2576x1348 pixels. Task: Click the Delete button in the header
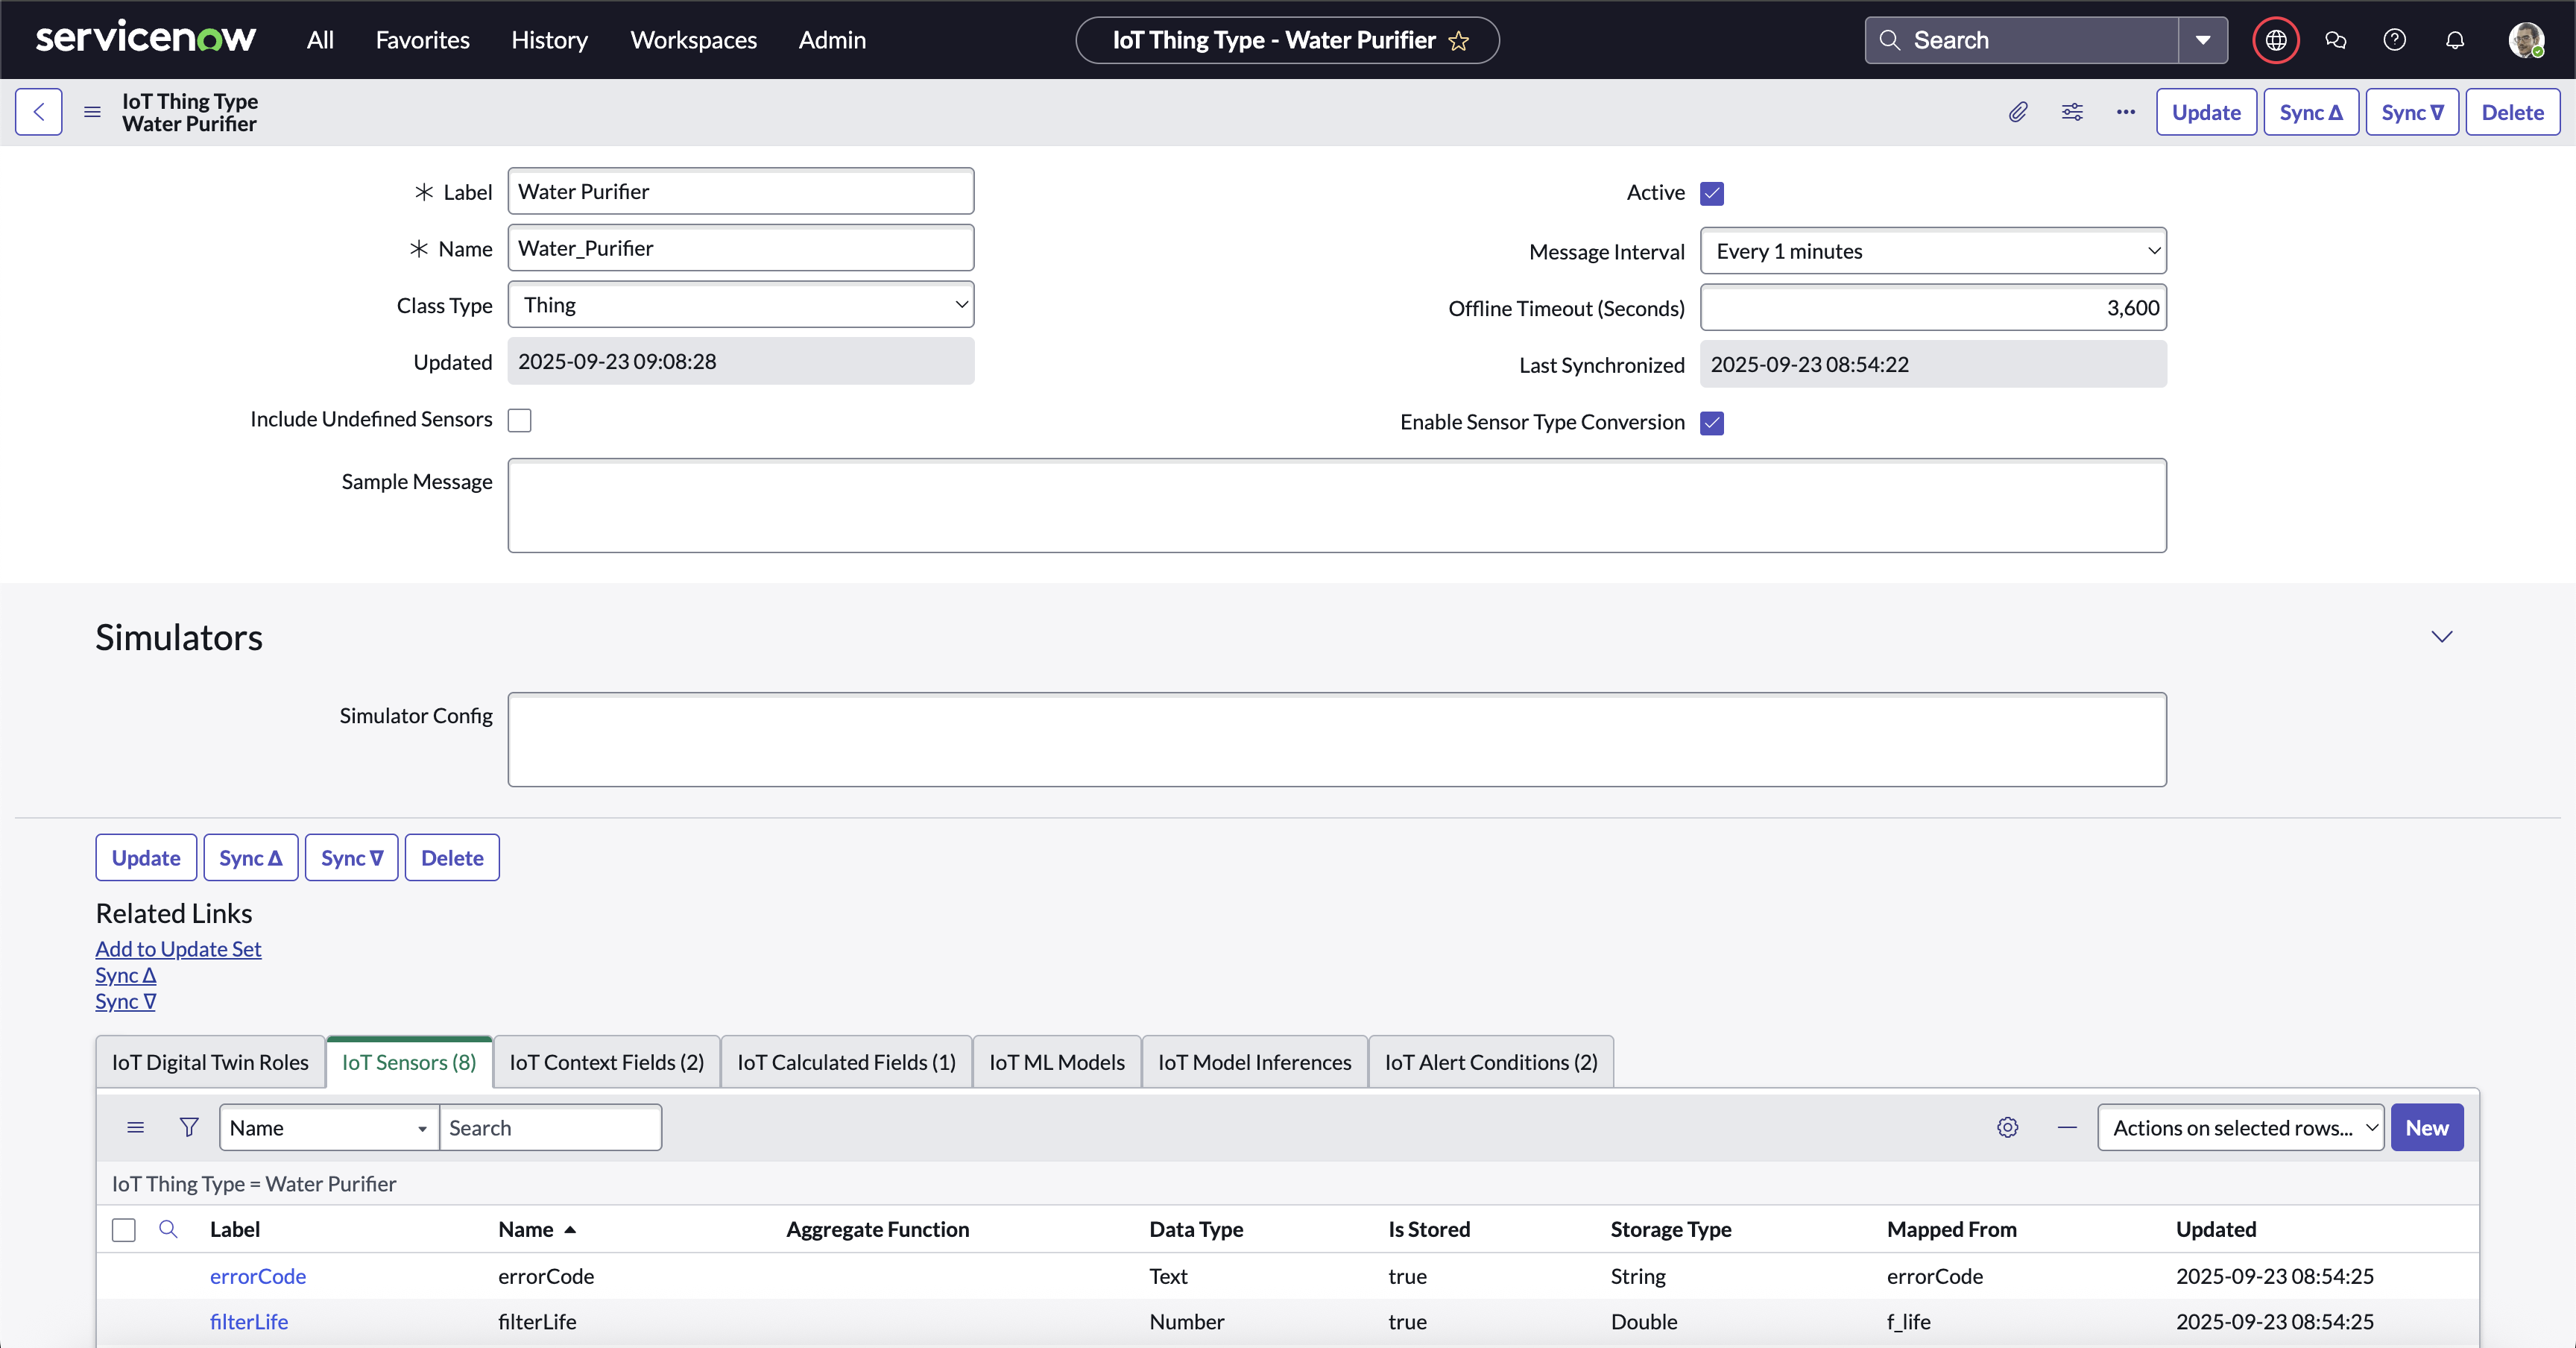point(2512,112)
